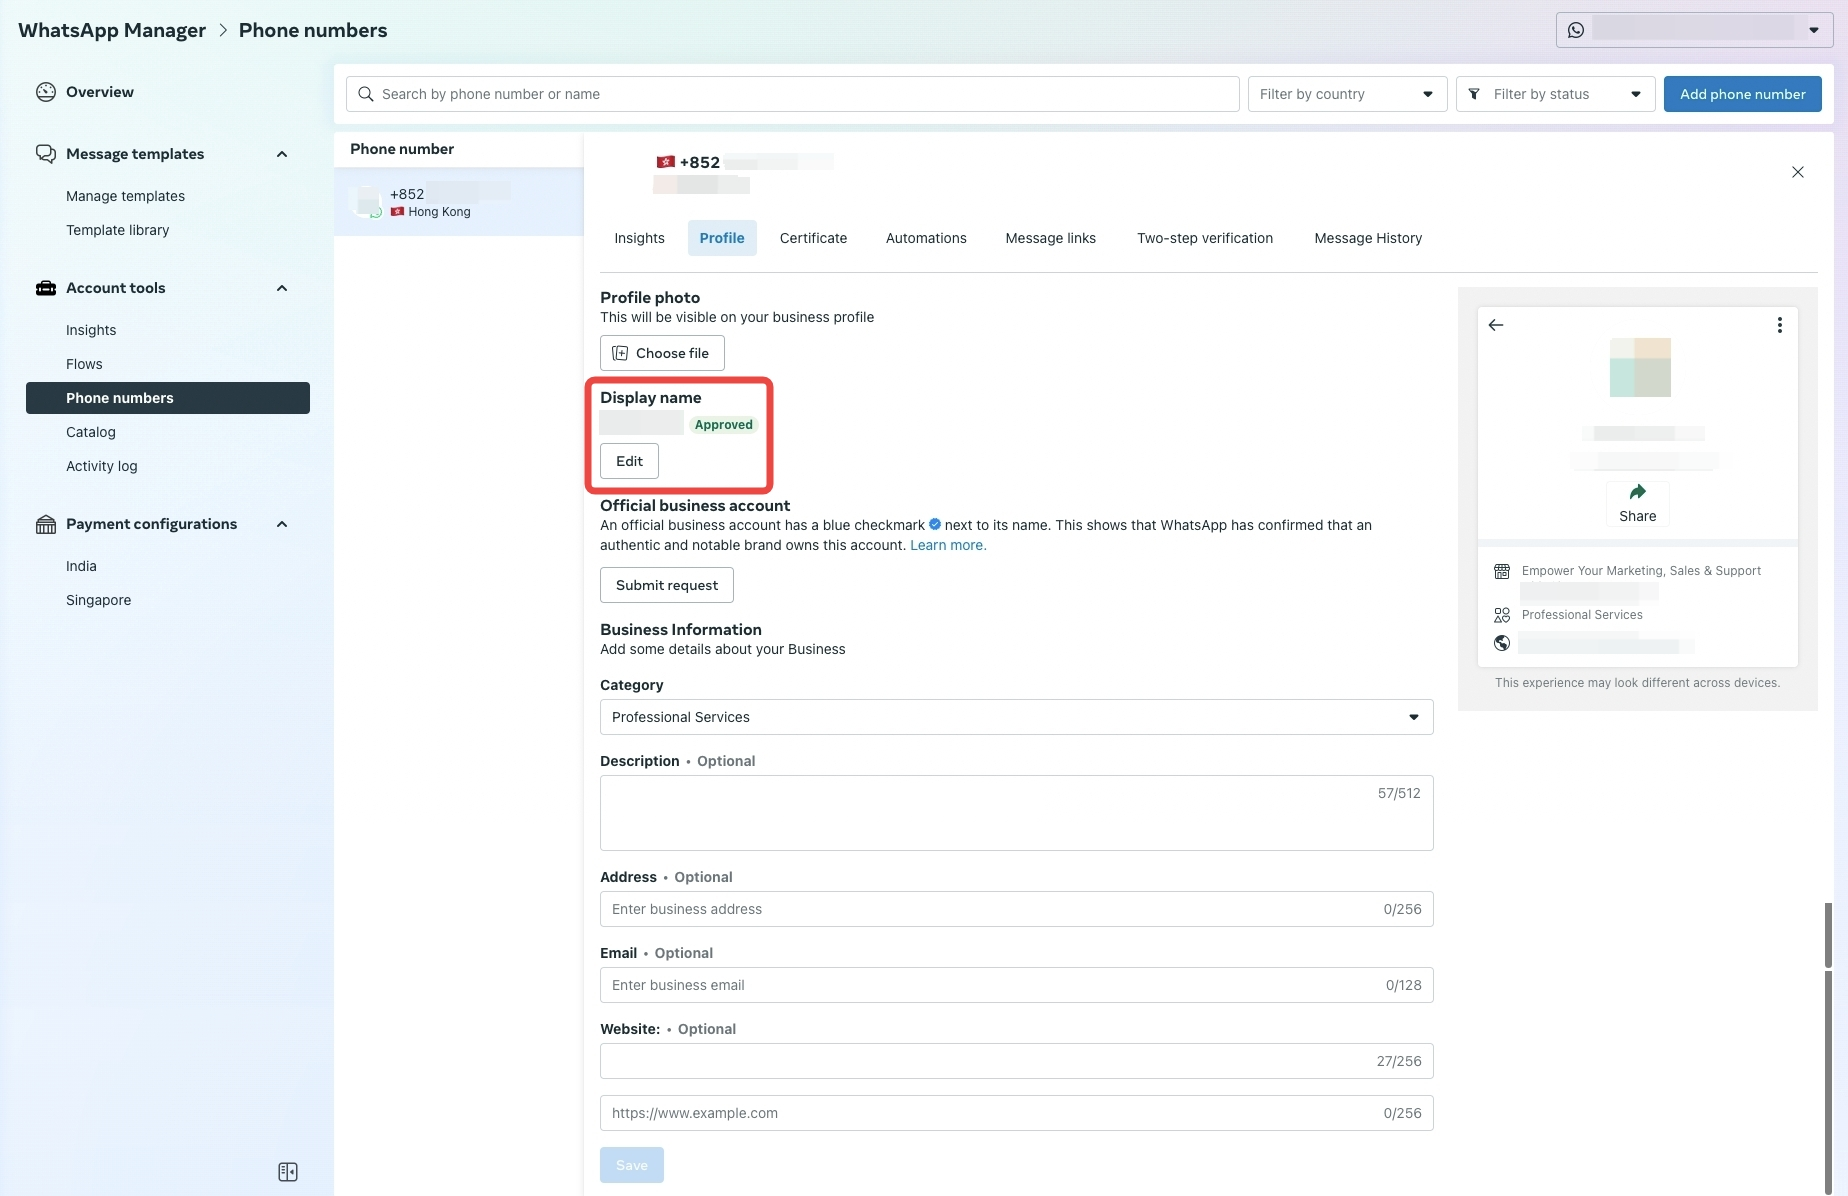
Task: Open India payment configuration
Action: [81, 566]
